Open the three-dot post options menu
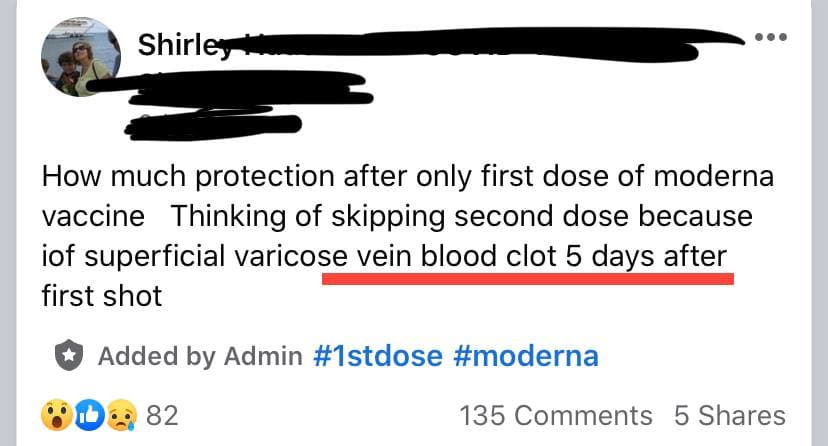Viewport: 828px width, 446px height. (x=772, y=39)
